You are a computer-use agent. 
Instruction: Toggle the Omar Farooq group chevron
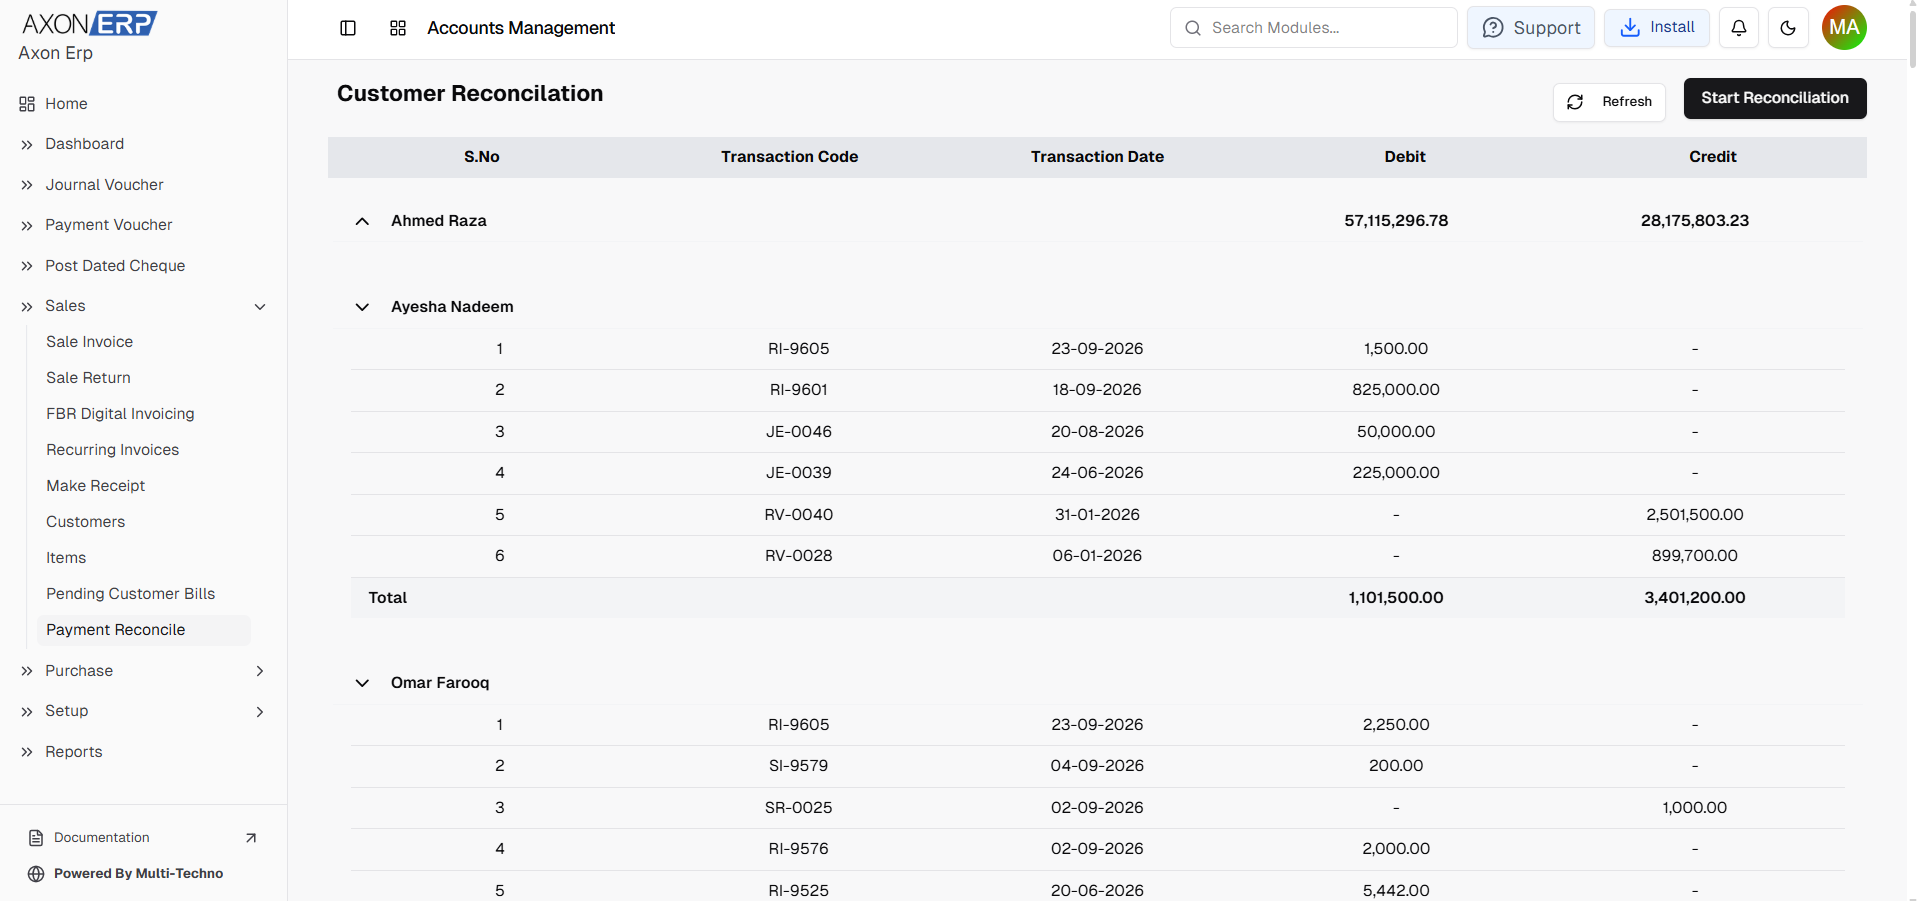[362, 683]
